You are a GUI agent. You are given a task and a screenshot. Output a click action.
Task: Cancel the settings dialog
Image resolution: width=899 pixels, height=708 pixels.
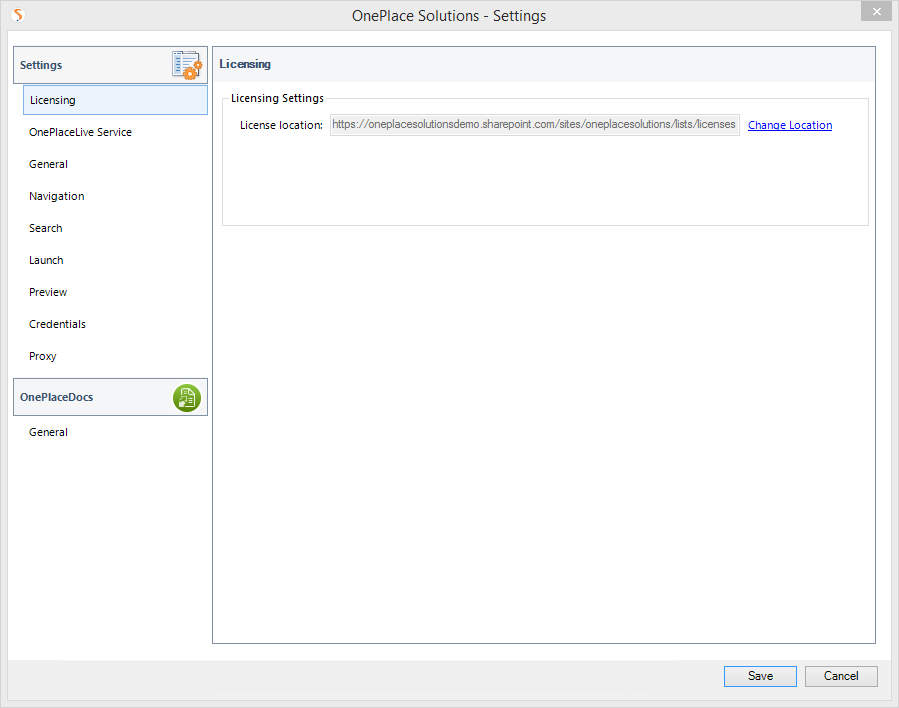click(x=841, y=676)
